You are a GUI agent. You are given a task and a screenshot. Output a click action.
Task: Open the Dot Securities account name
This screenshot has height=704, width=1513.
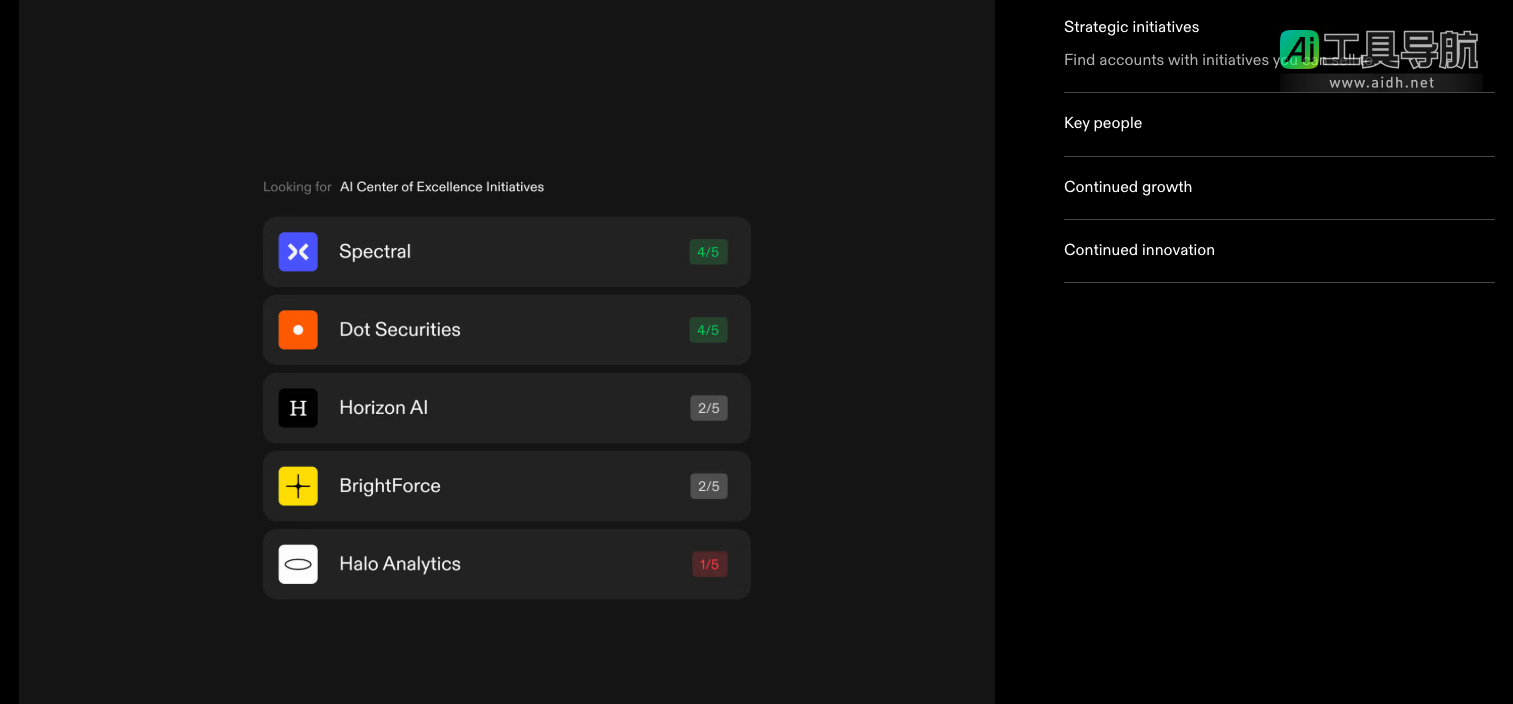pos(400,330)
